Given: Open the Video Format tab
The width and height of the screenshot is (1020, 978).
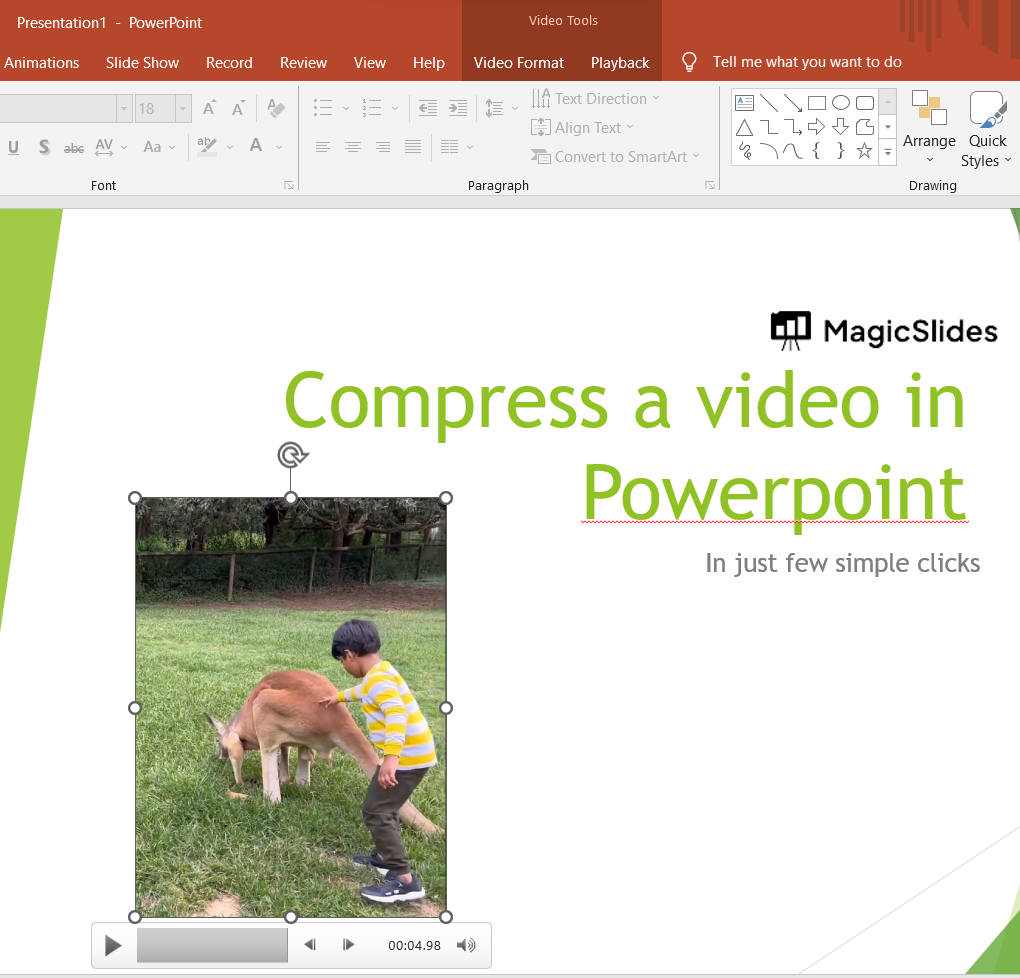Looking at the screenshot, I should tap(519, 62).
